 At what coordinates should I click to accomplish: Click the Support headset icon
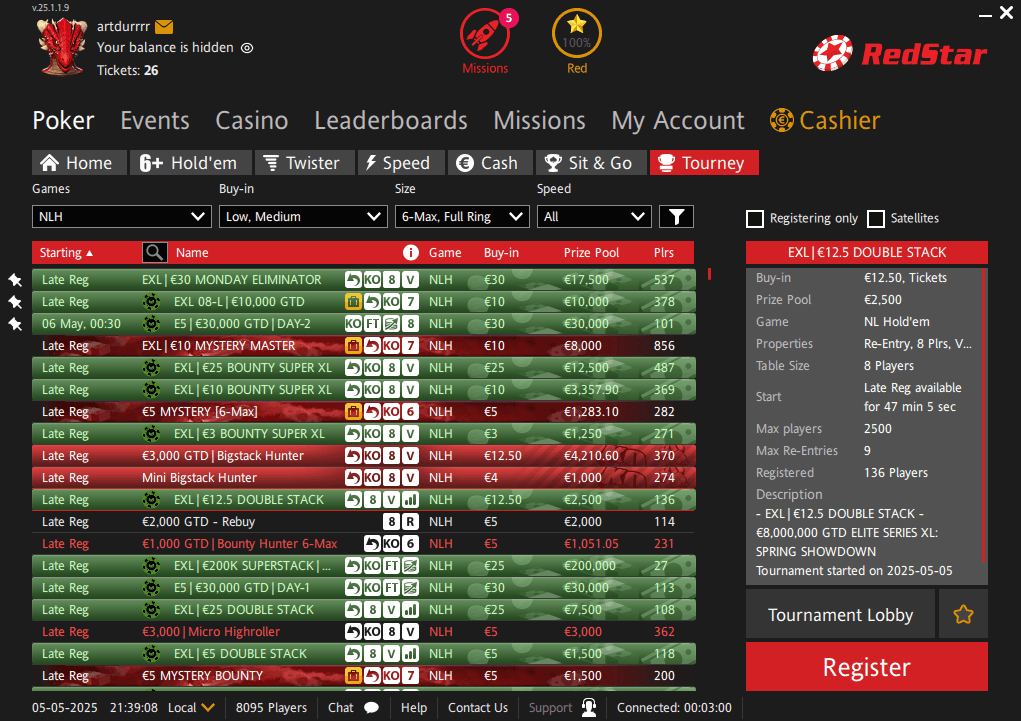(x=589, y=707)
